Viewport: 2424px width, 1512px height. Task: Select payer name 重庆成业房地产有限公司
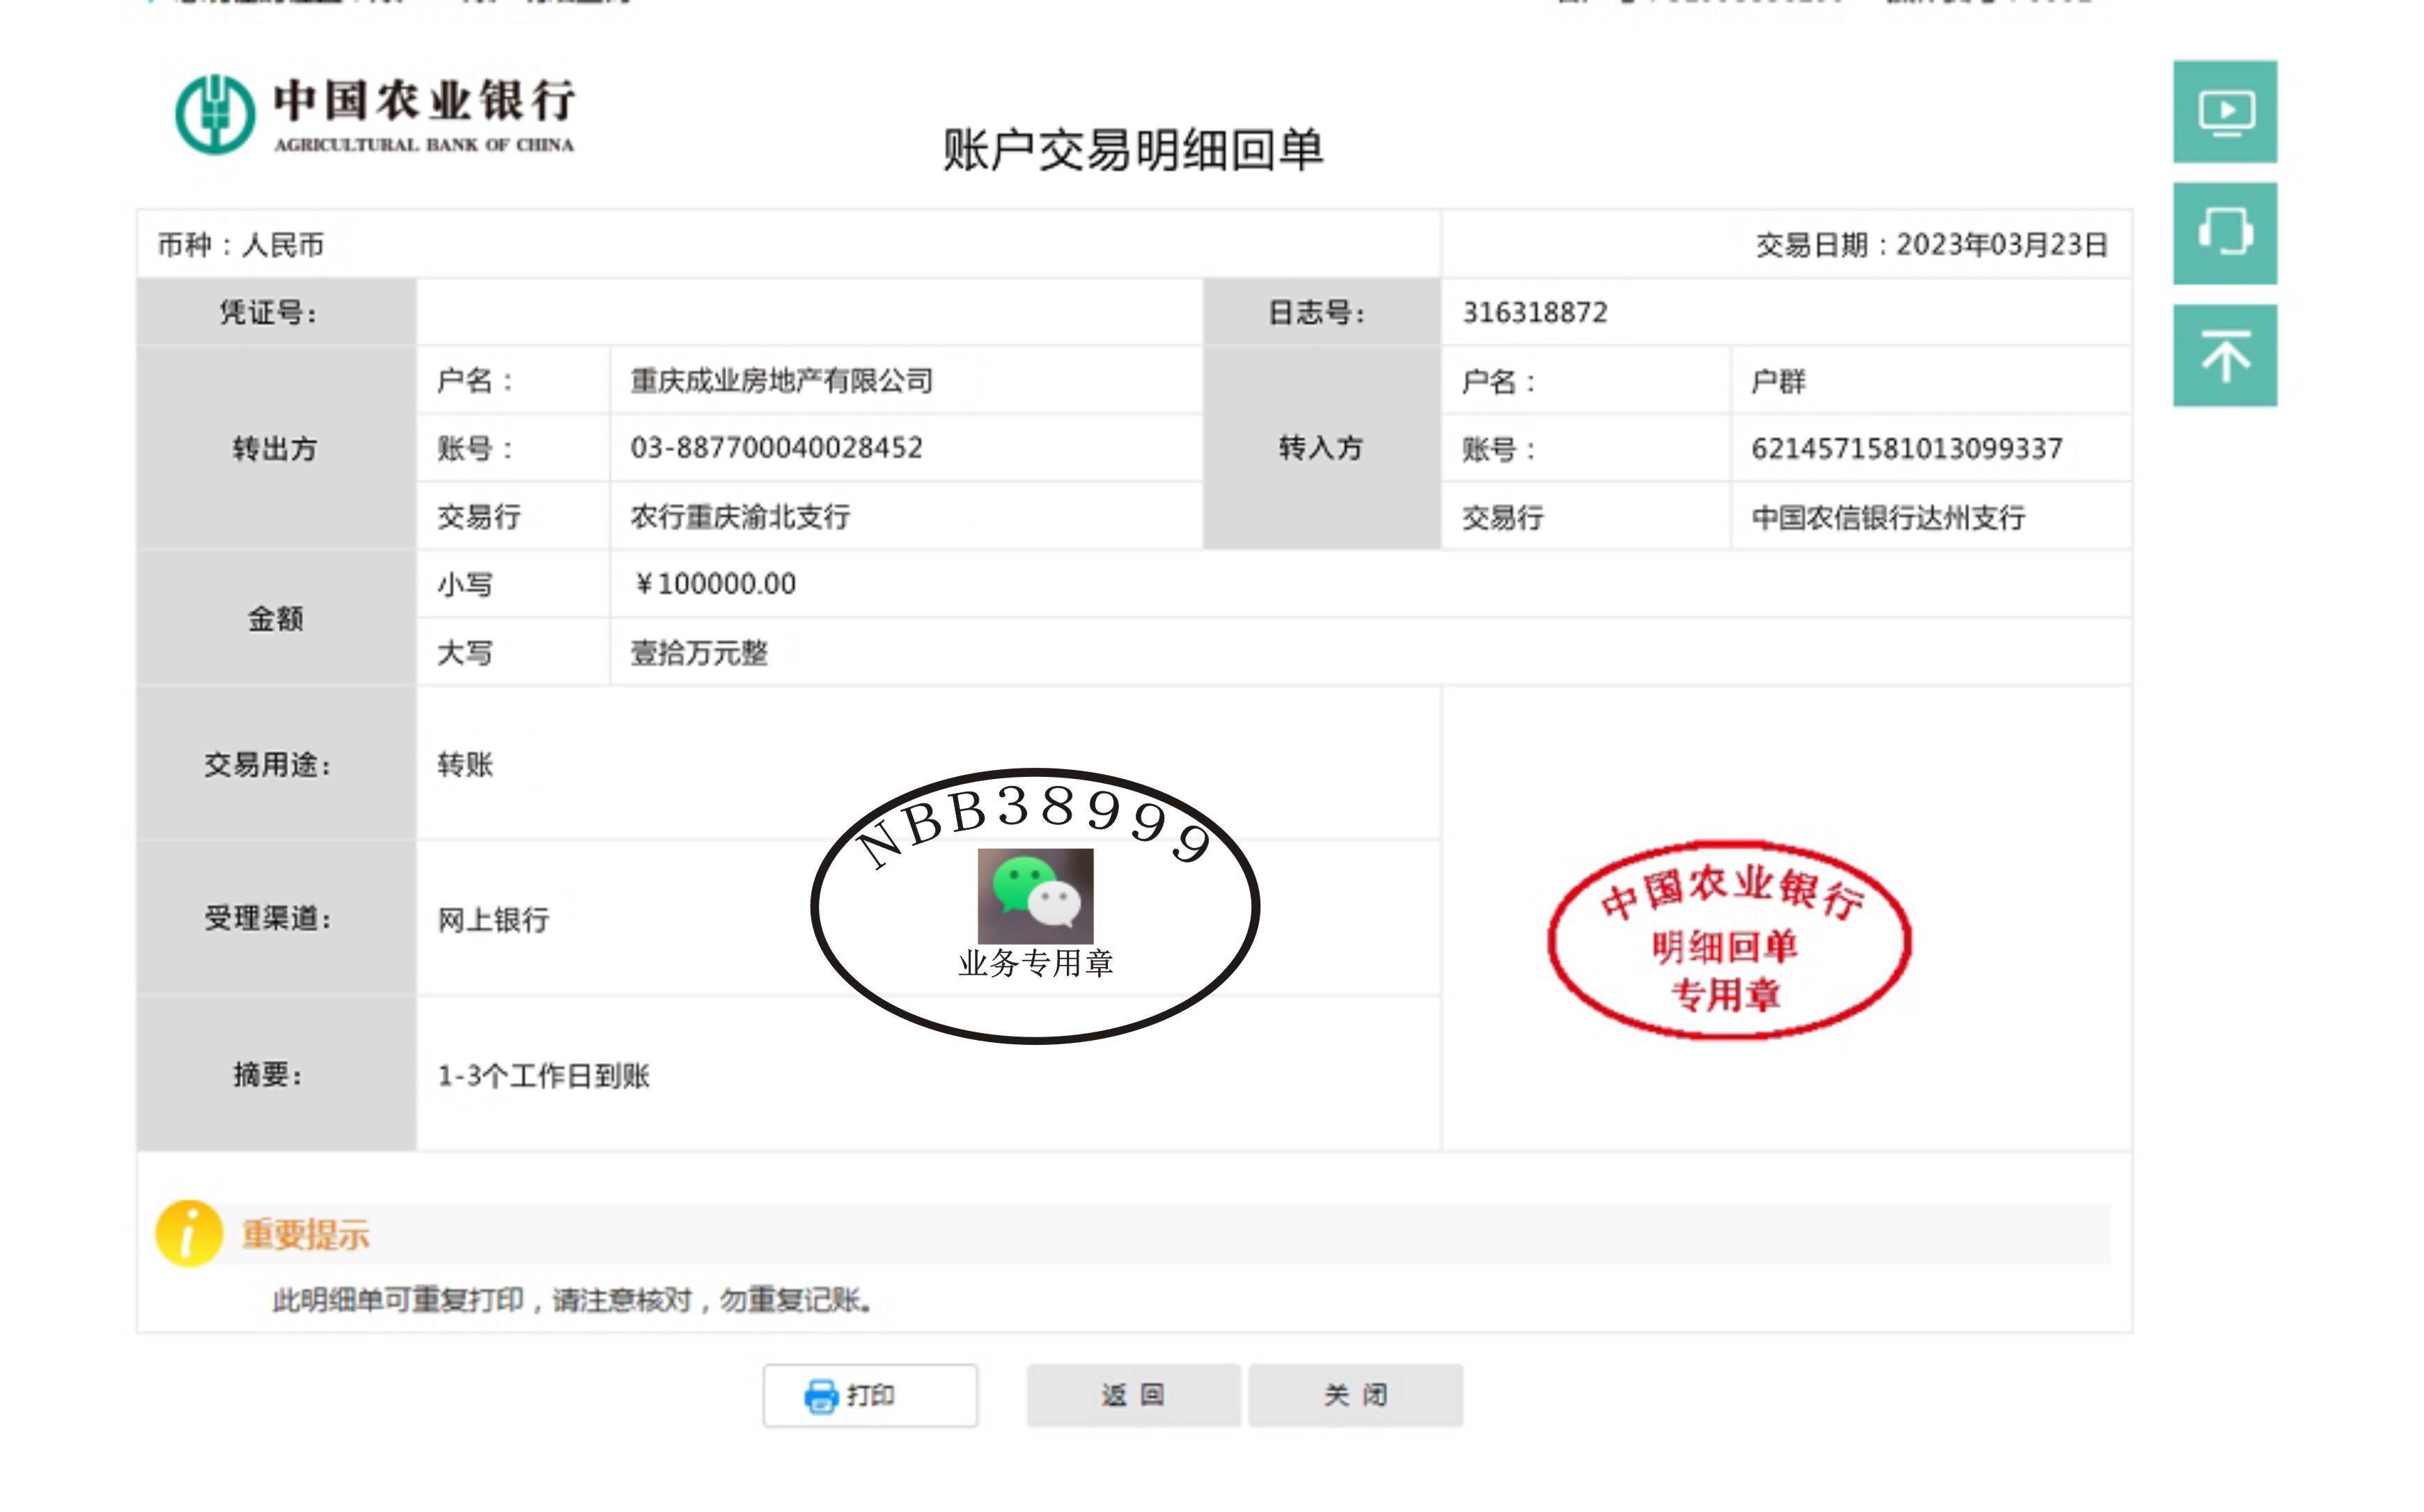(x=781, y=381)
